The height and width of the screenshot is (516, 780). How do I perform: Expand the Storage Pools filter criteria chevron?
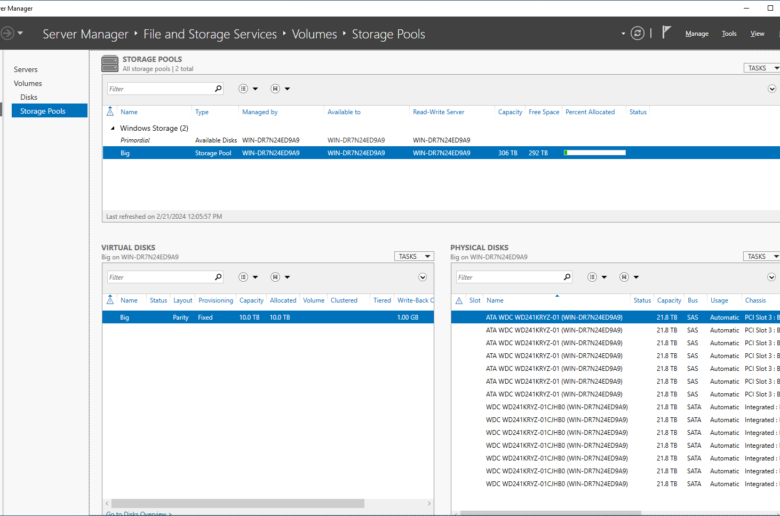(772, 89)
